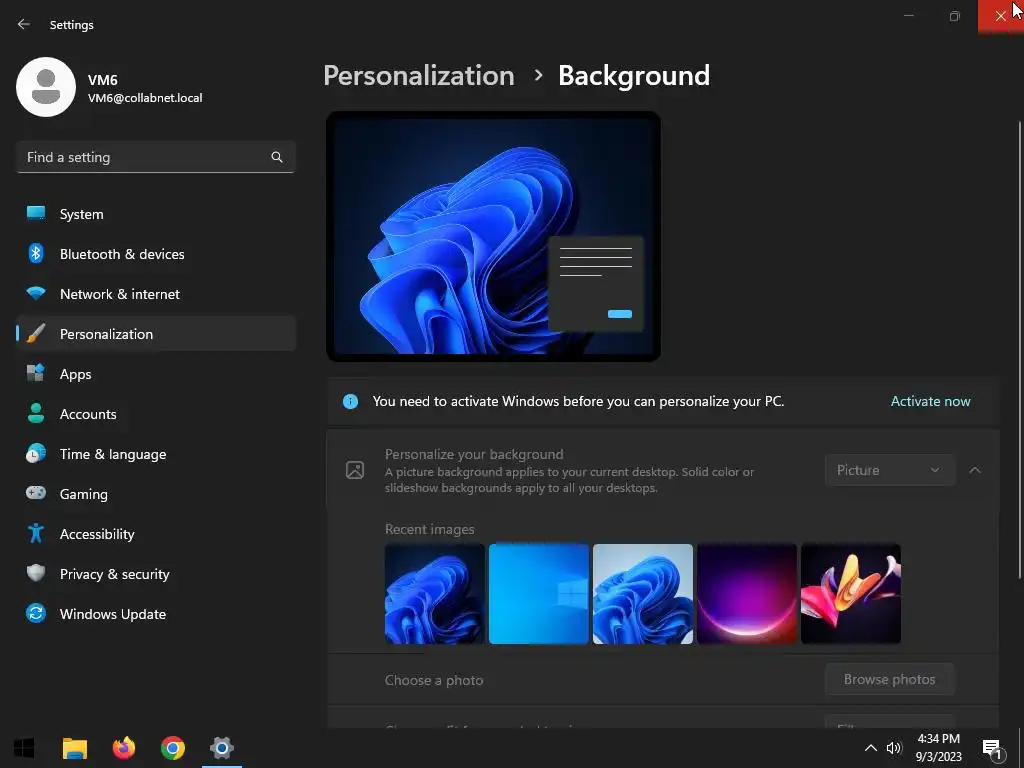Open Privacy & security
Image resolution: width=1024 pixels, height=768 pixels.
click(156, 573)
